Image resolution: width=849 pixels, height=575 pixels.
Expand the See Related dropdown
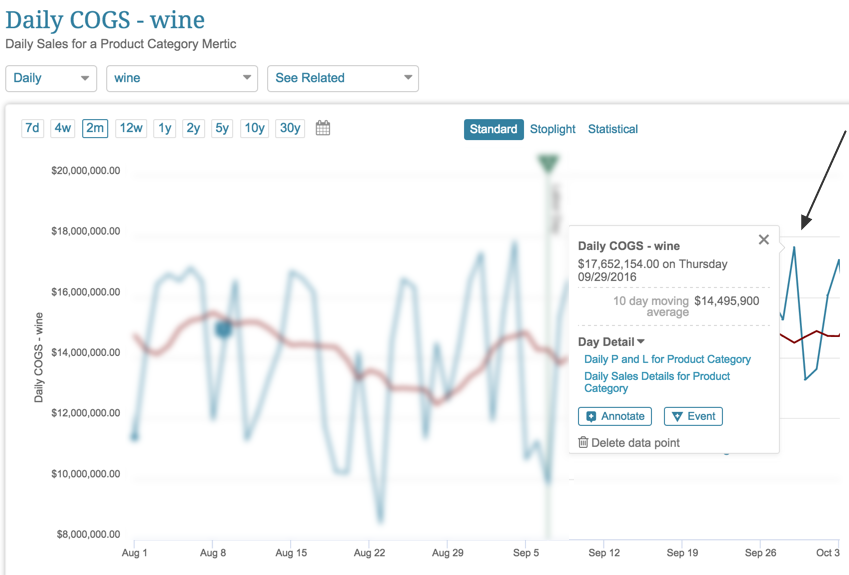click(x=343, y=78)
